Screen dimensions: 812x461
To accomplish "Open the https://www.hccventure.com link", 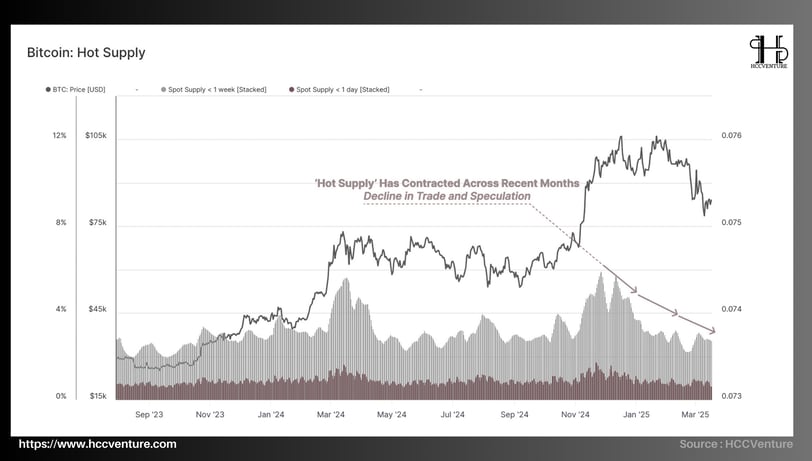I will pos(97,444).
